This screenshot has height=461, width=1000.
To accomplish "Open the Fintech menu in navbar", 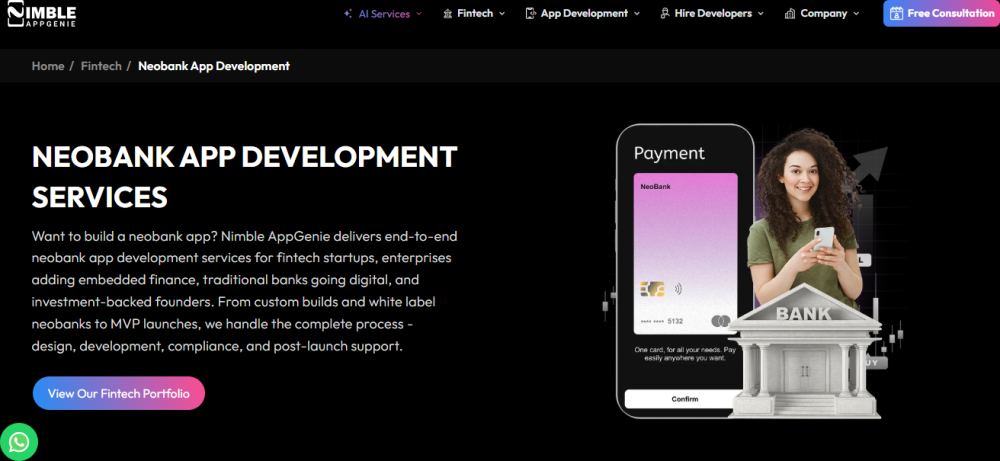I will tap(474, 13).
